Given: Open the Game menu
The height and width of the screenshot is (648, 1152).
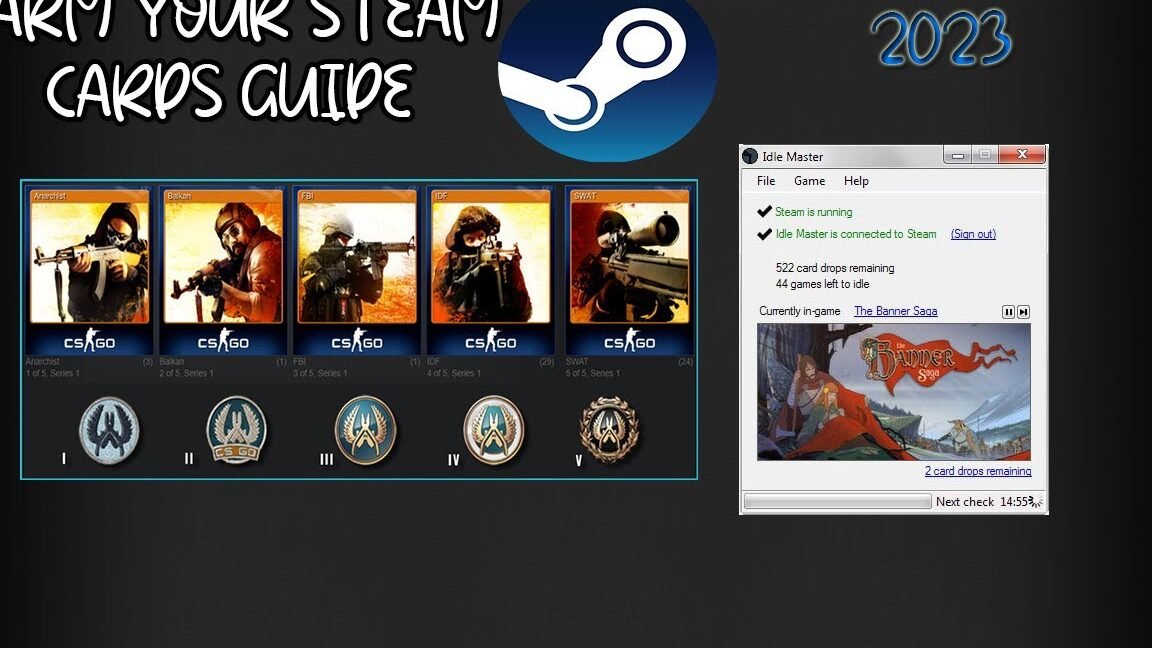Looking at the screenshot, I should pyautogui.click(x=810, y=181).
